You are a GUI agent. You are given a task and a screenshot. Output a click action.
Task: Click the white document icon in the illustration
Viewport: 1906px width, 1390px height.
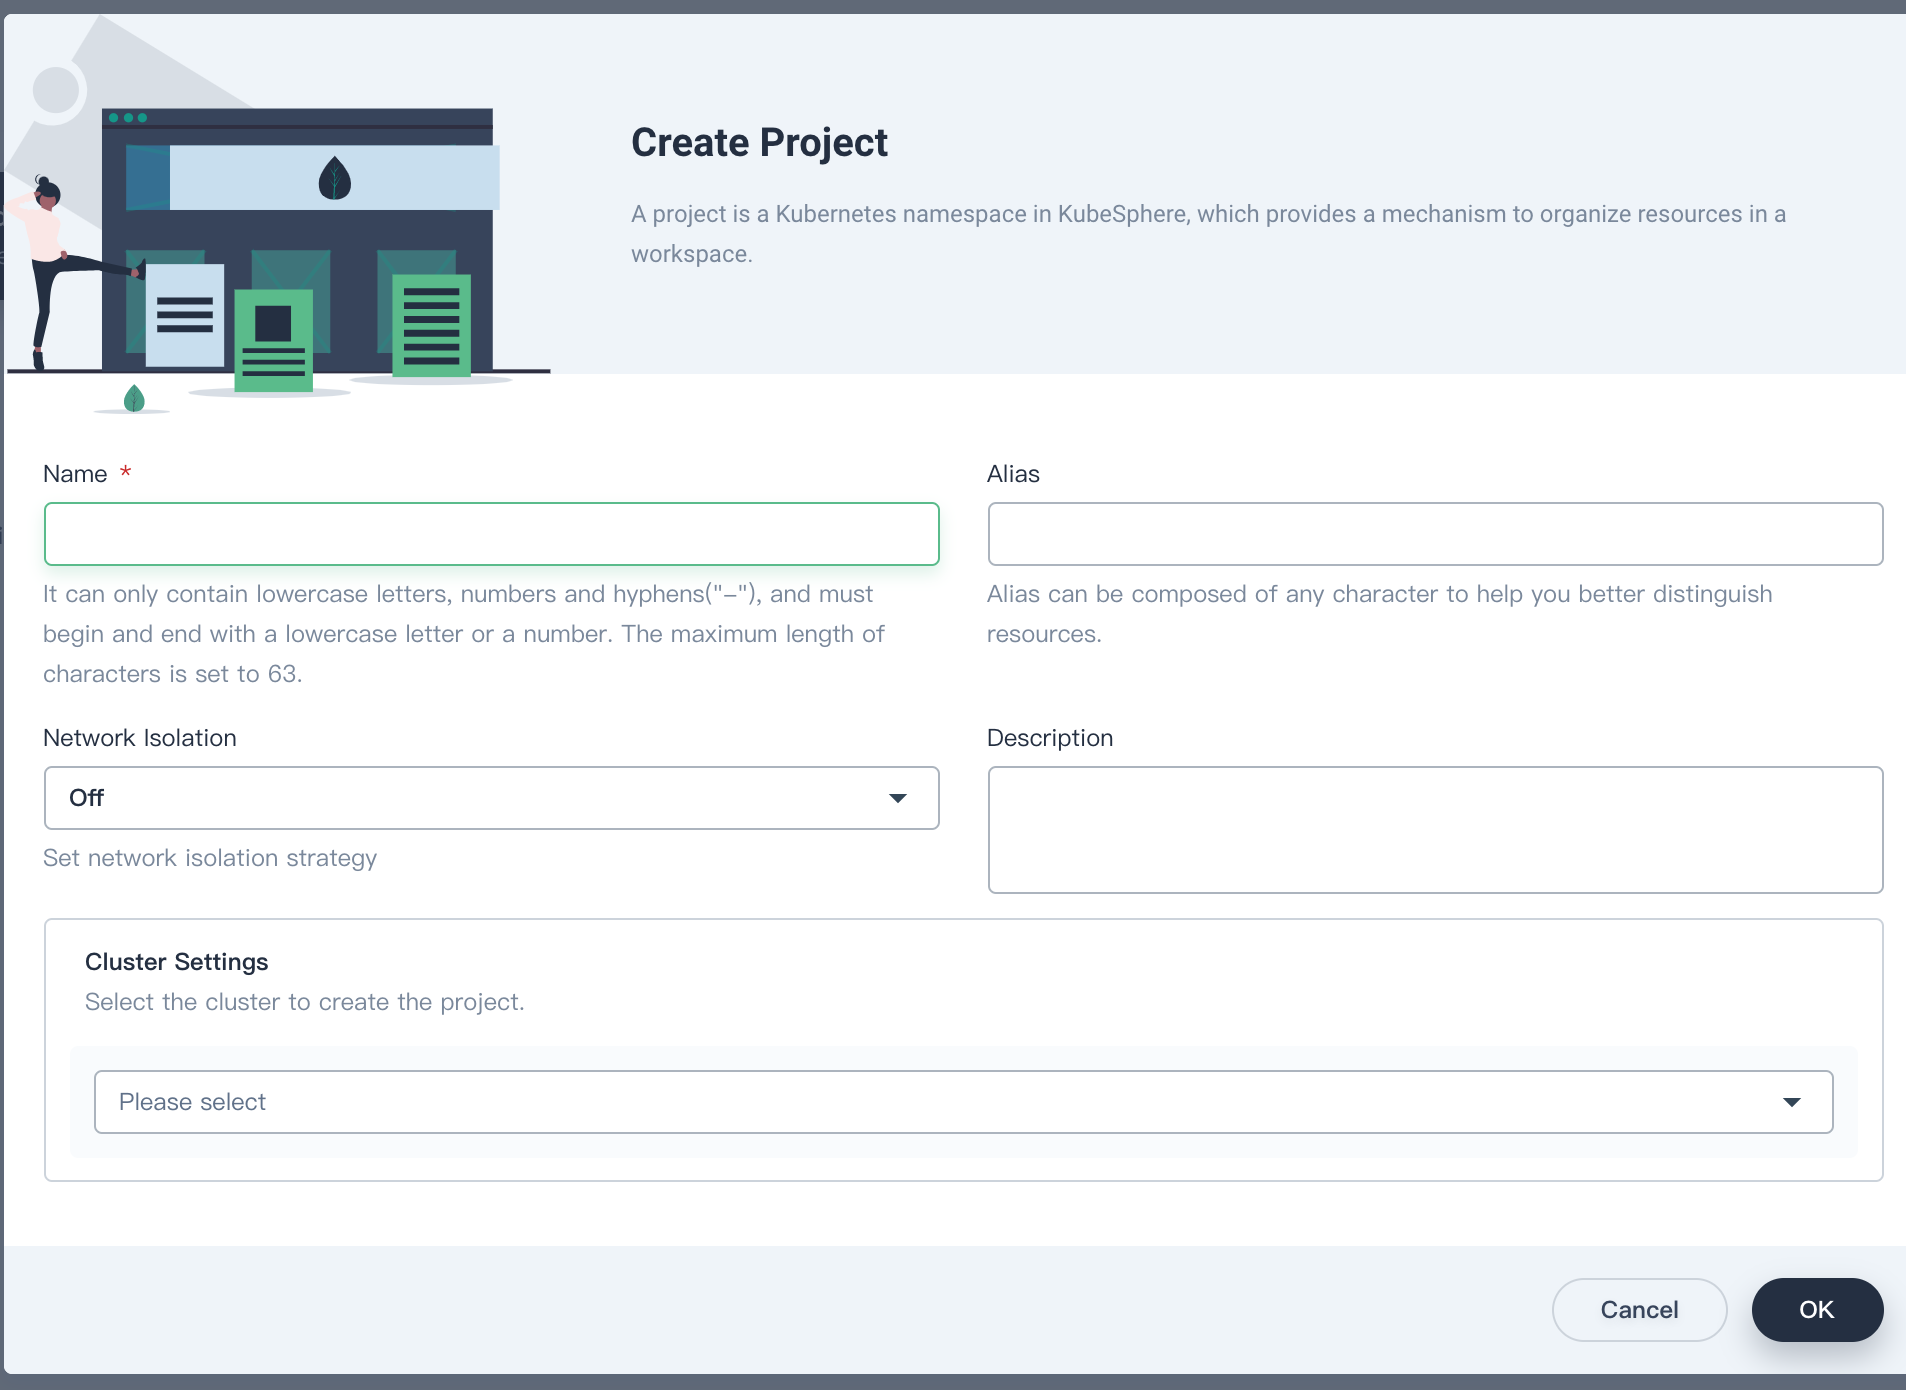[x=184, y=315]
